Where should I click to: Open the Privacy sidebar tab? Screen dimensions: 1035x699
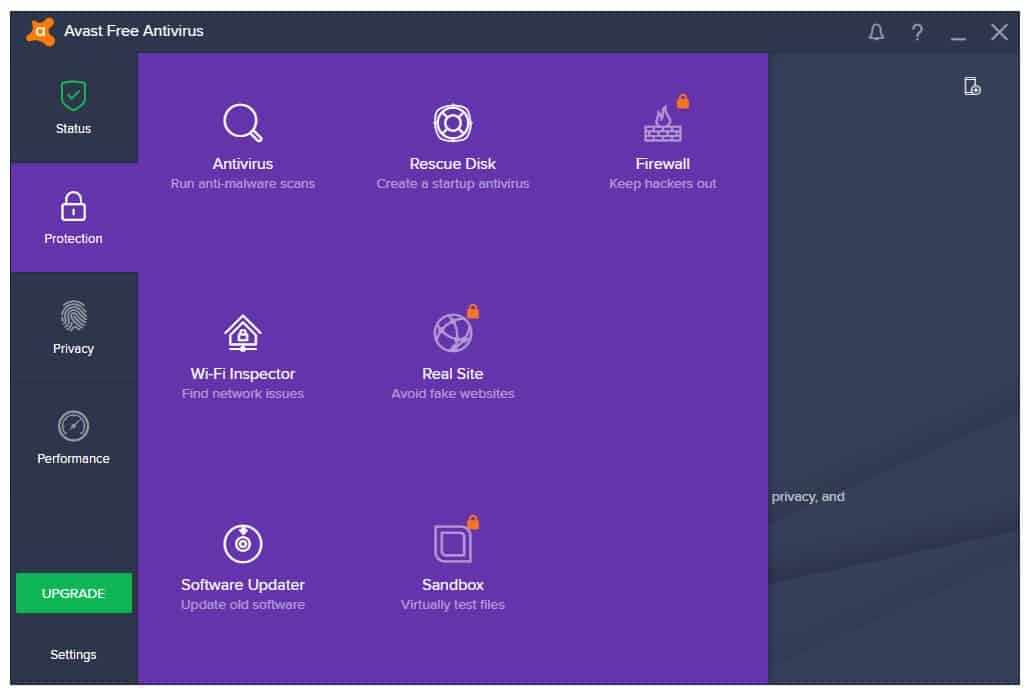point(73,328)
